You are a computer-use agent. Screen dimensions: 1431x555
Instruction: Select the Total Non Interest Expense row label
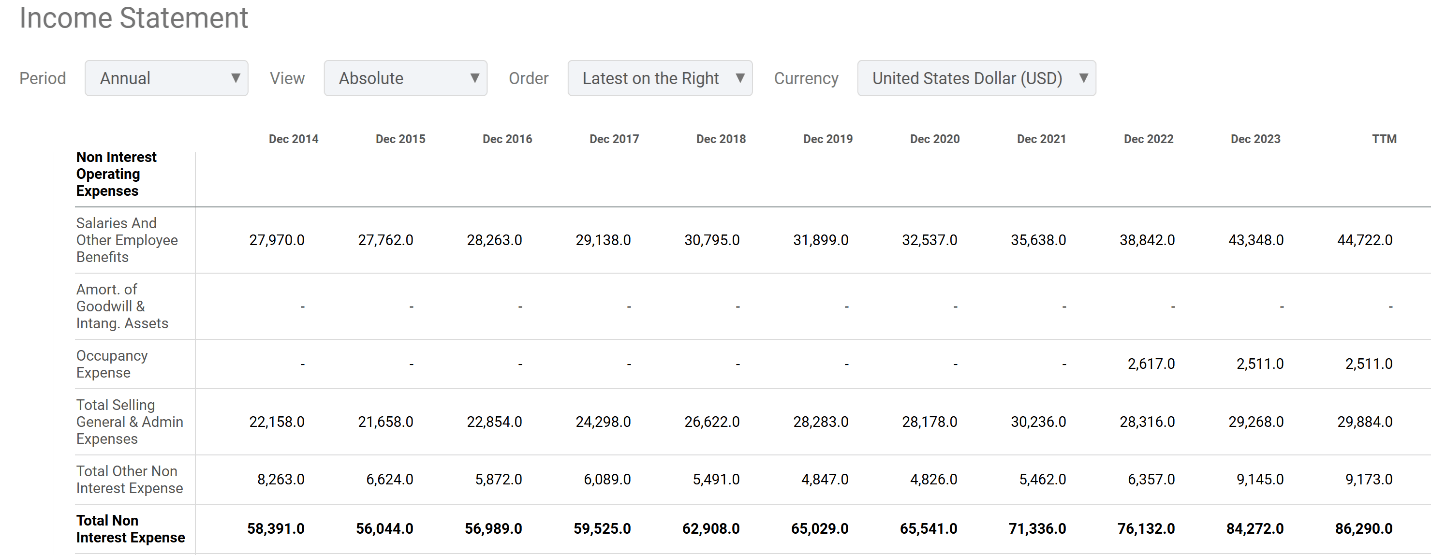click(x=130, y=529)
